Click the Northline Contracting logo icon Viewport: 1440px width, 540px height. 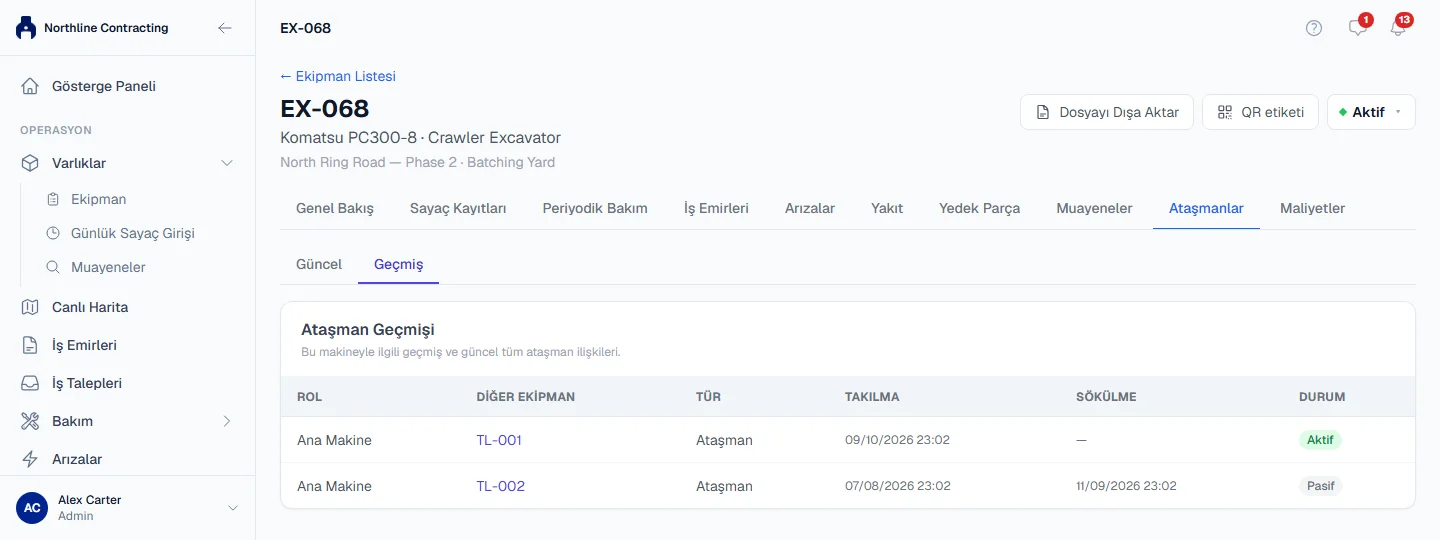click(x=26, y=28)
